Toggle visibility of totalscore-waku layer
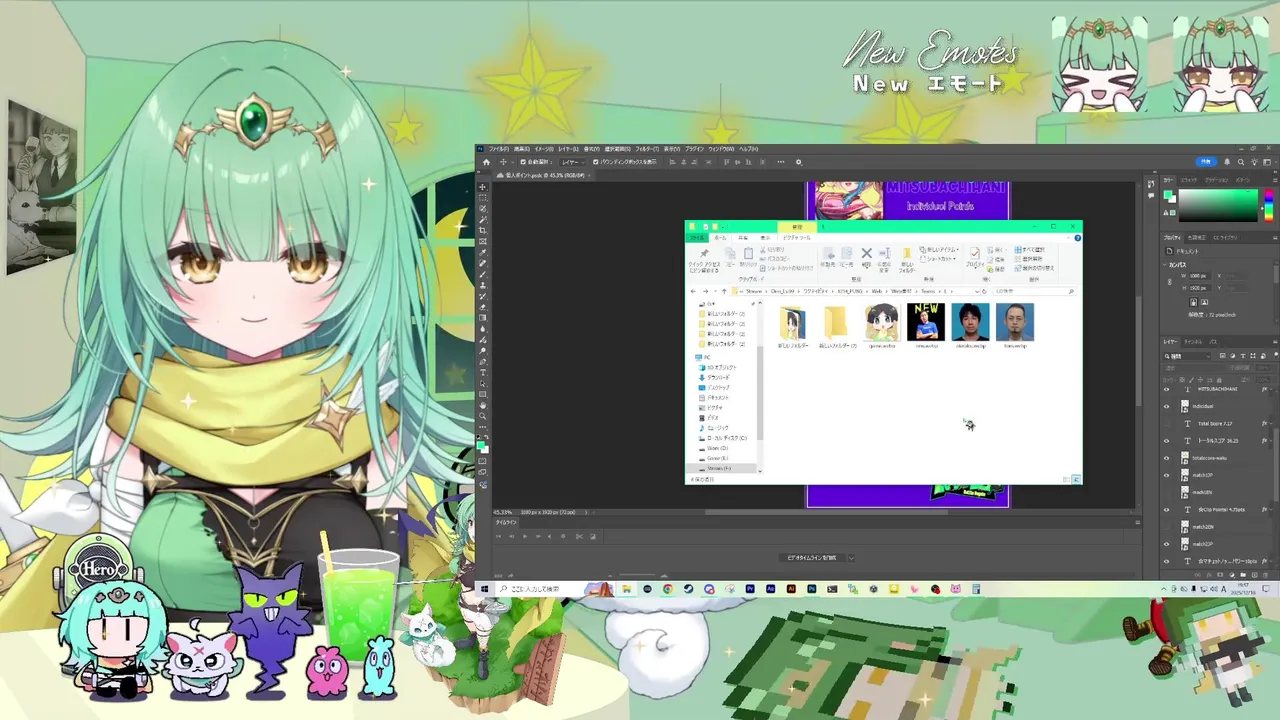This screenshot has height=720, width=1280. [x=1166, y=458]
